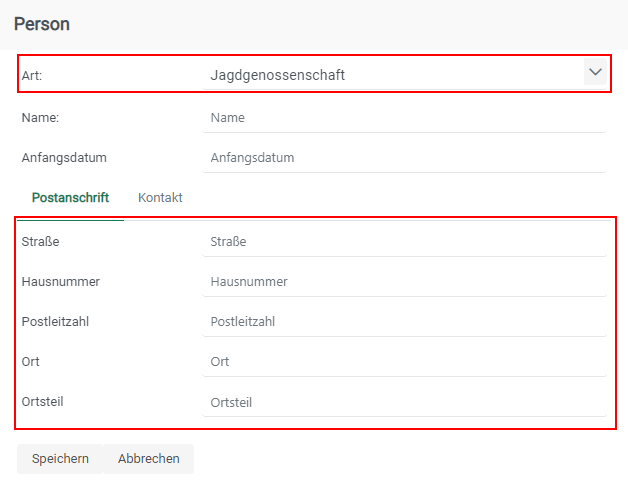This screenshot has width=628, height=491.
Task: Focus the Ortsteil input field
Action: point(404,403)
